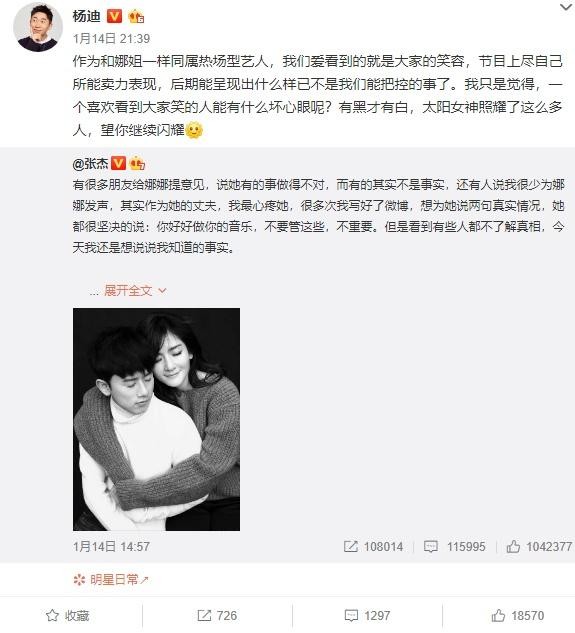The width and height of the screenshot is (575, 633).
Task: Repost using the 726 share button
Action: [217, 616]
